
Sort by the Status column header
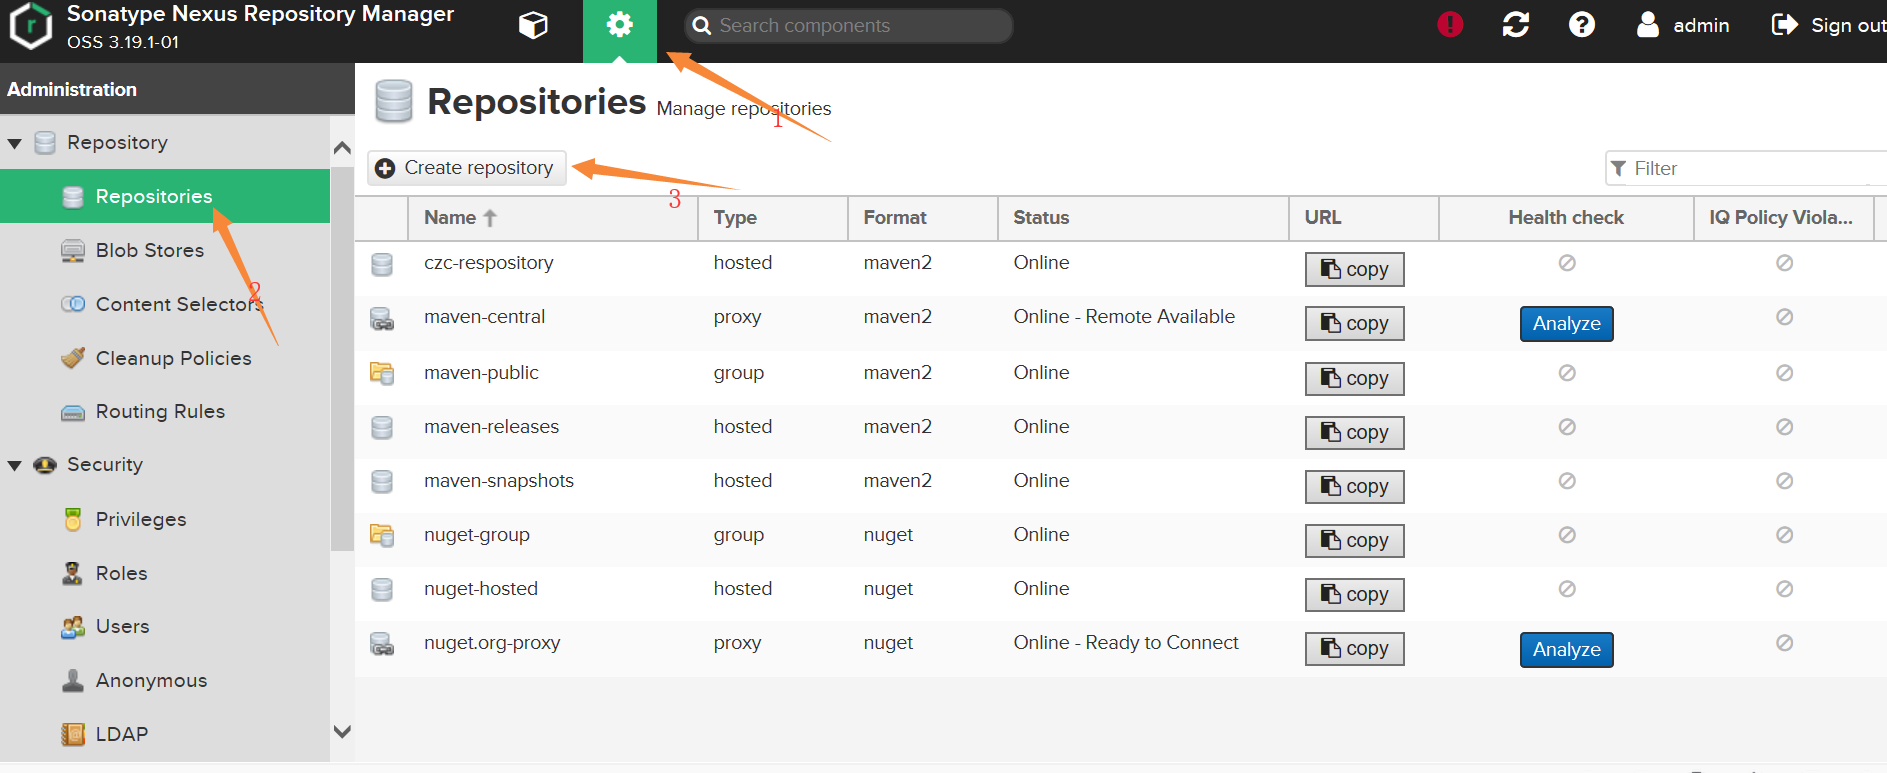[x=1143, y=218]
